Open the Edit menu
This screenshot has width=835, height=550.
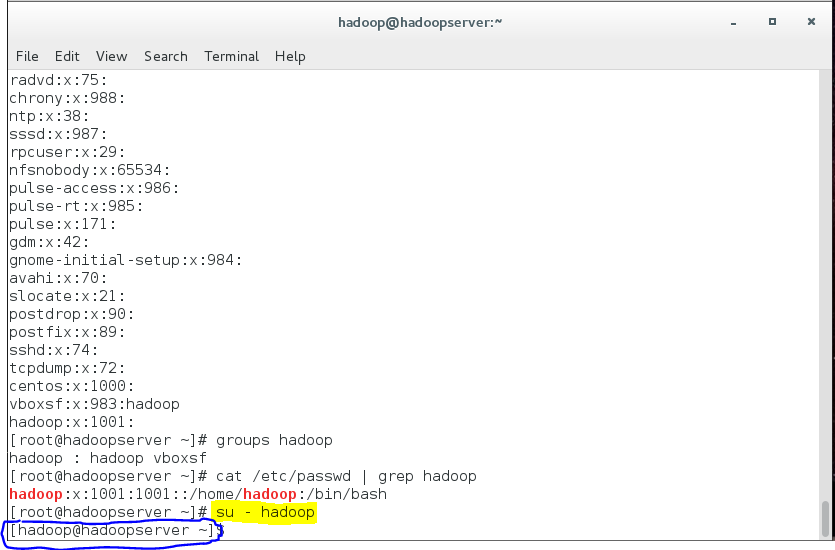[x=67, y=56]
